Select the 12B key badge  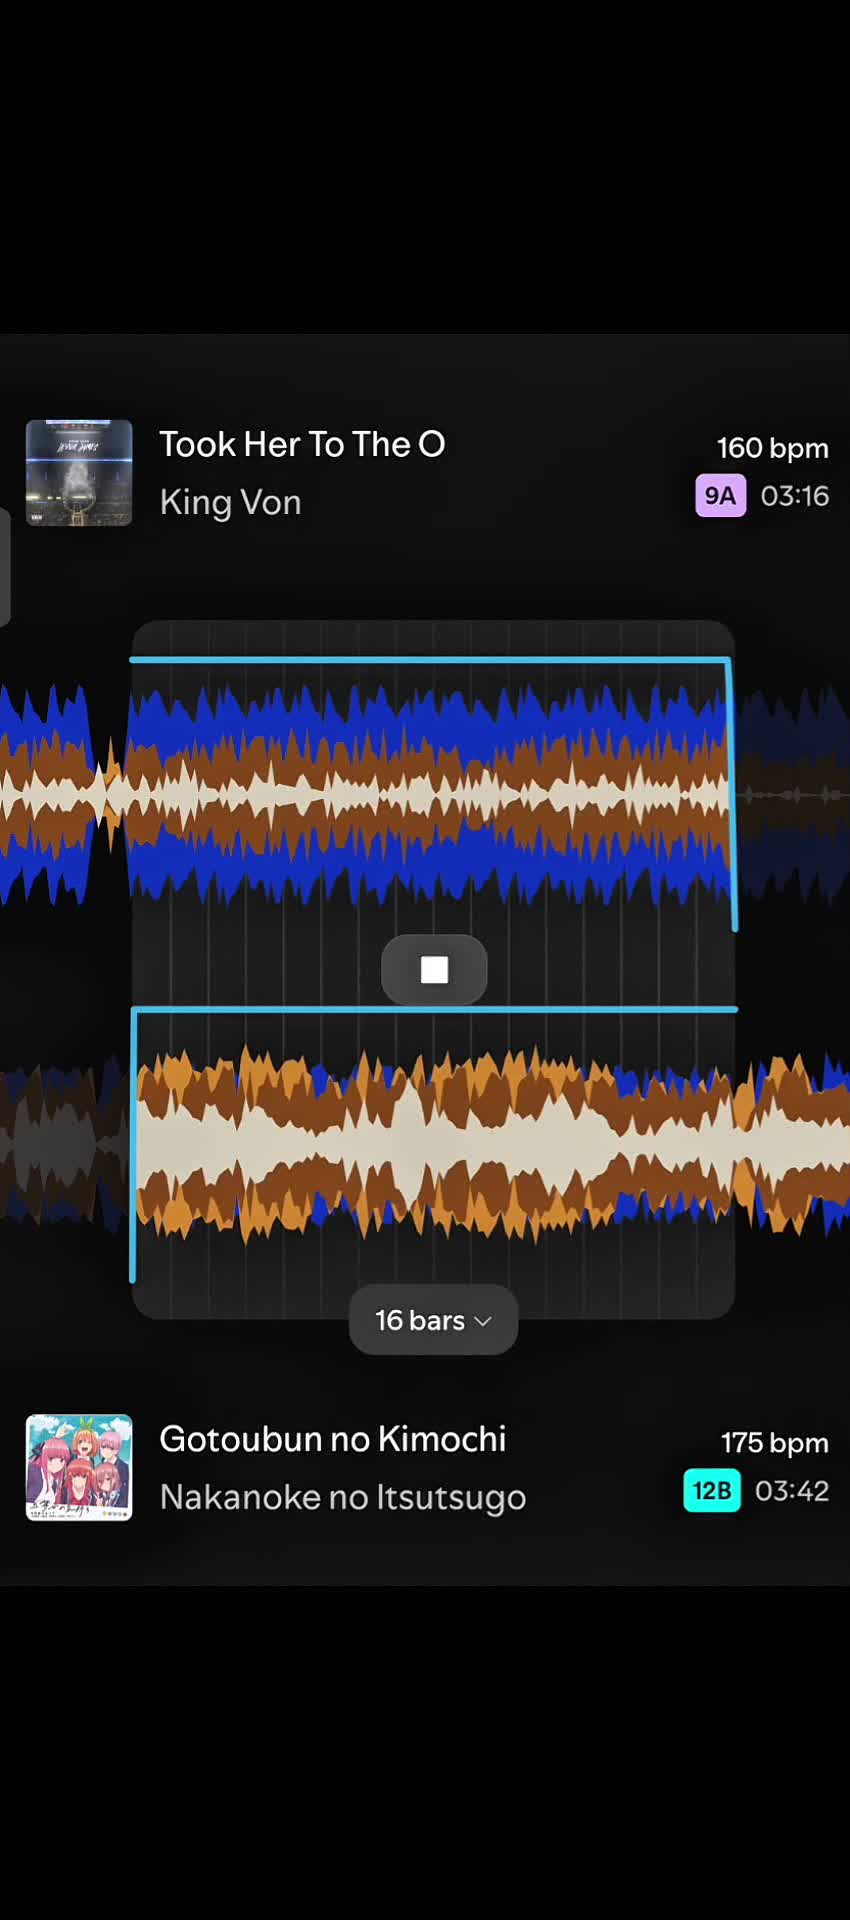pos(712,1490)
